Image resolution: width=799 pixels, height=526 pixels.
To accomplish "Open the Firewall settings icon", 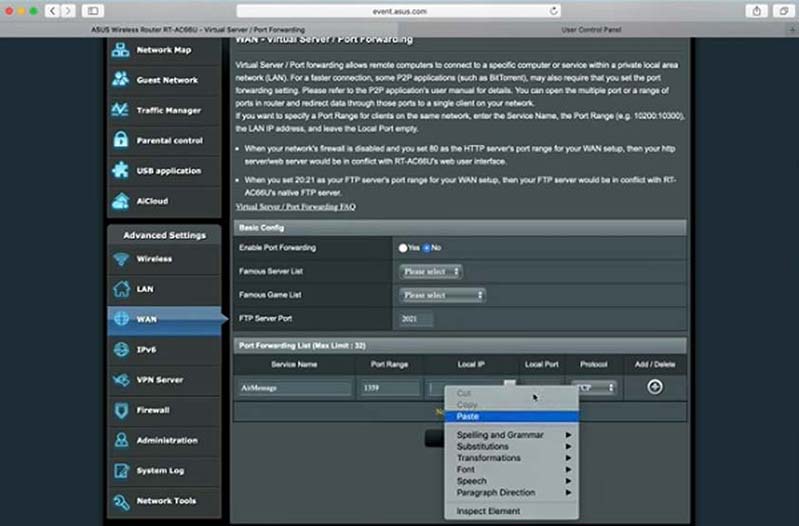I will [121, 410].
